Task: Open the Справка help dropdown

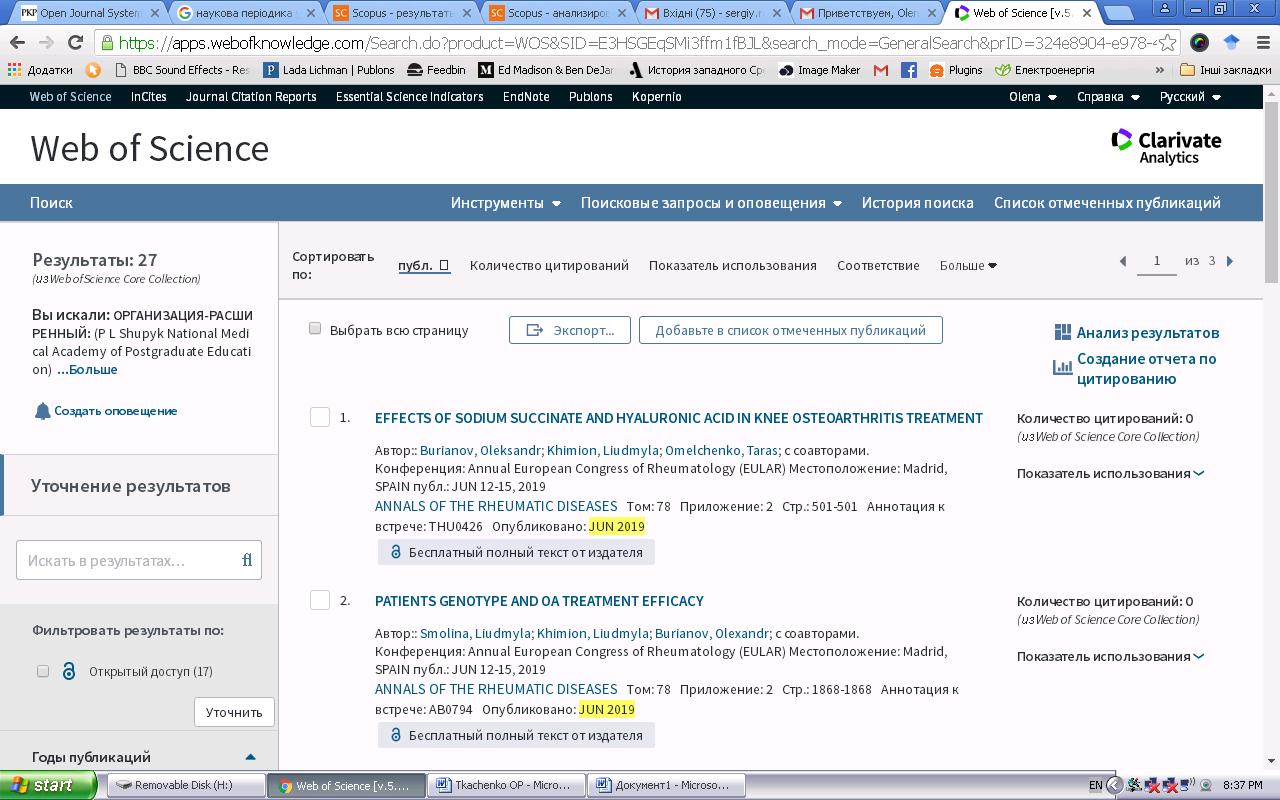Action: tap(1108, 97)
